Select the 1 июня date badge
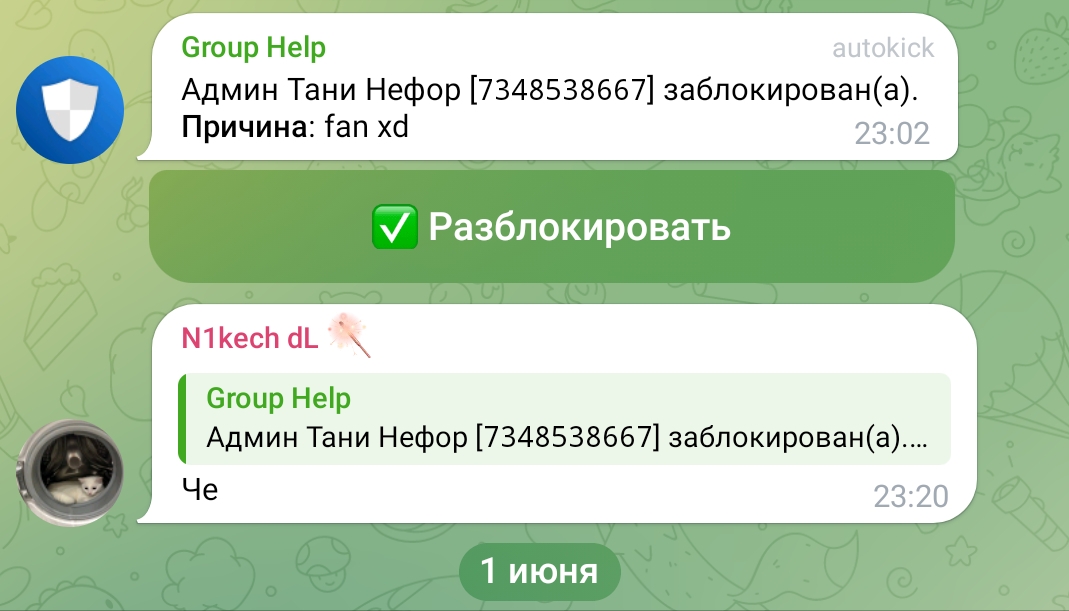The height and width of the screenshot is (611, 1069). [540, 571]
